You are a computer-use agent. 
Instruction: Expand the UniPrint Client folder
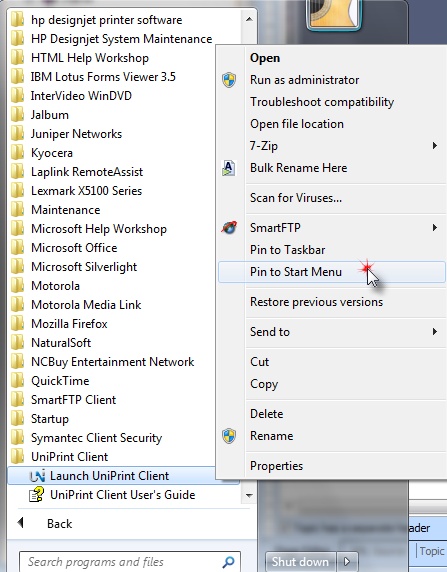click(69, 457)
